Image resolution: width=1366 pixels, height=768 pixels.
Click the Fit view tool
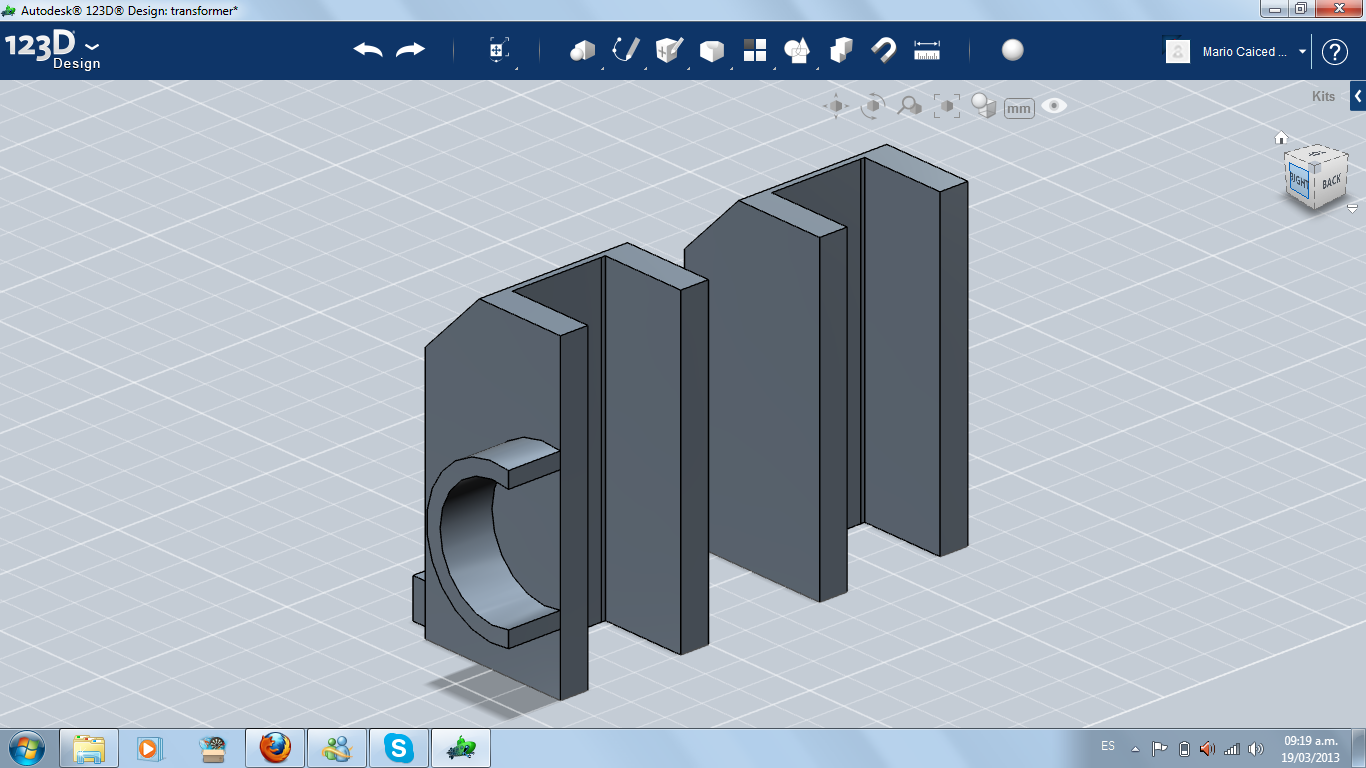[x=946, y=106]
